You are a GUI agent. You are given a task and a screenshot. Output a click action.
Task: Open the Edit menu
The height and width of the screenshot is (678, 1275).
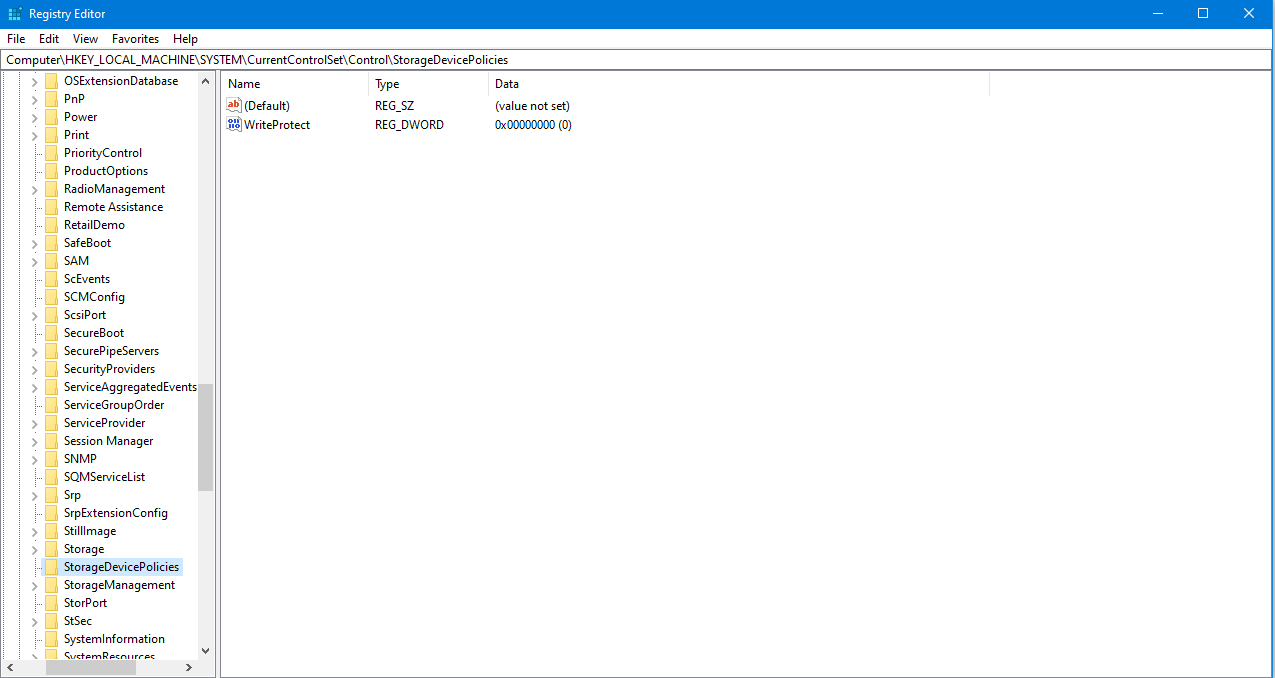[x=49, y=39]
